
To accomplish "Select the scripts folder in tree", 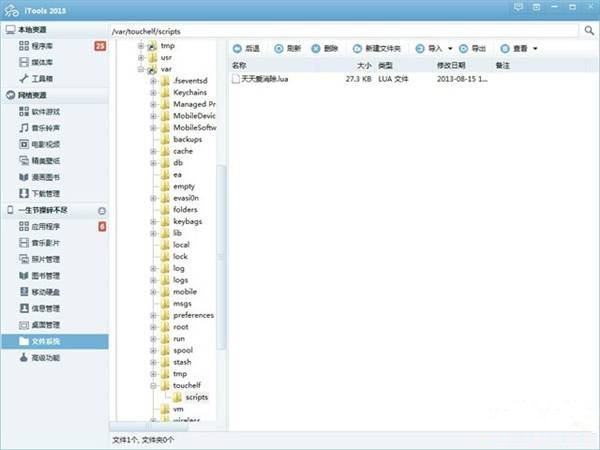I will coord(196,397).
